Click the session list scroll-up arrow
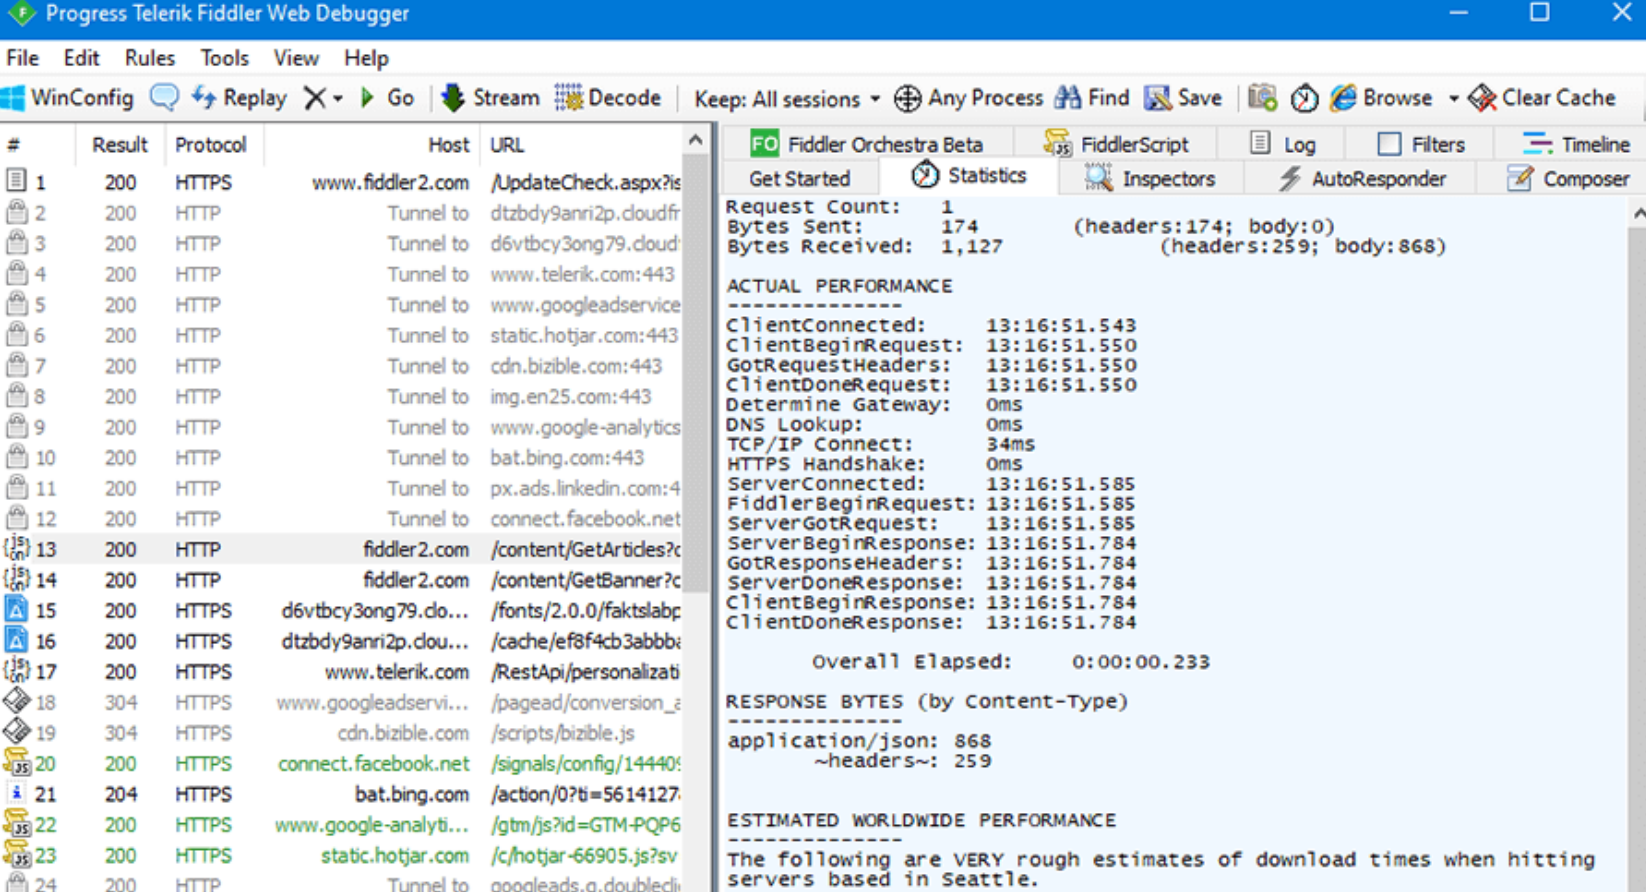Image resolution: width=1646 pixels, height=892 pixels. [x=696, y=141]
